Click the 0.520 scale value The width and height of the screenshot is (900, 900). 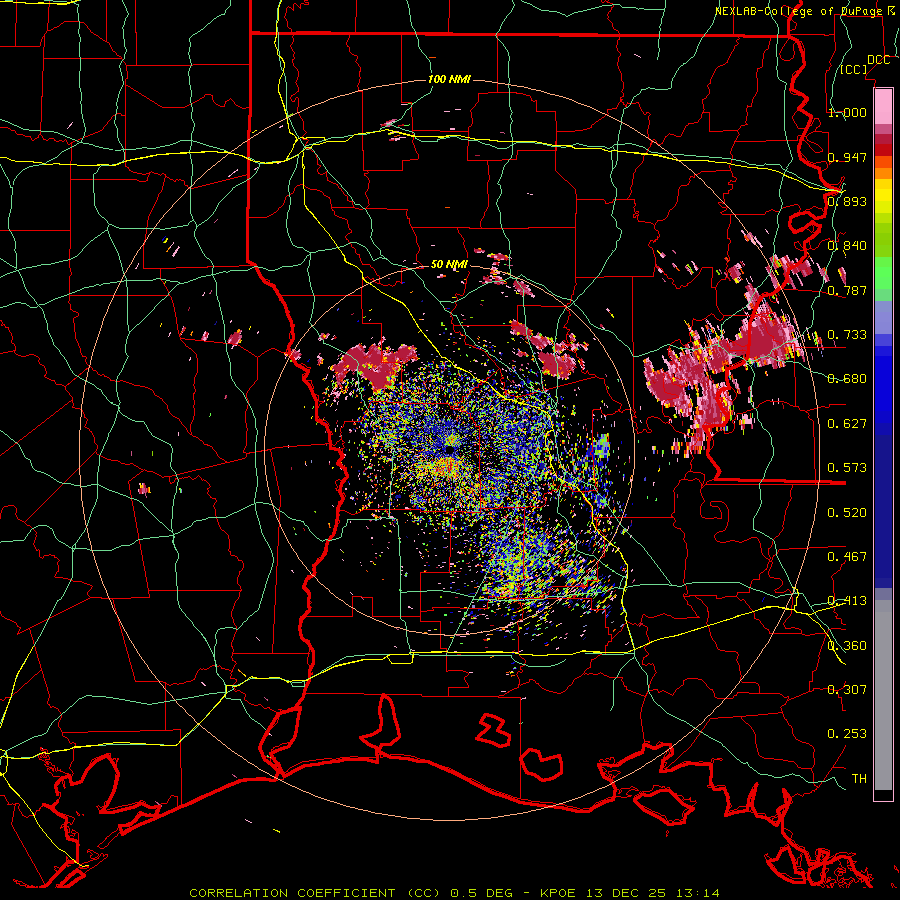(x=847, y=513)
